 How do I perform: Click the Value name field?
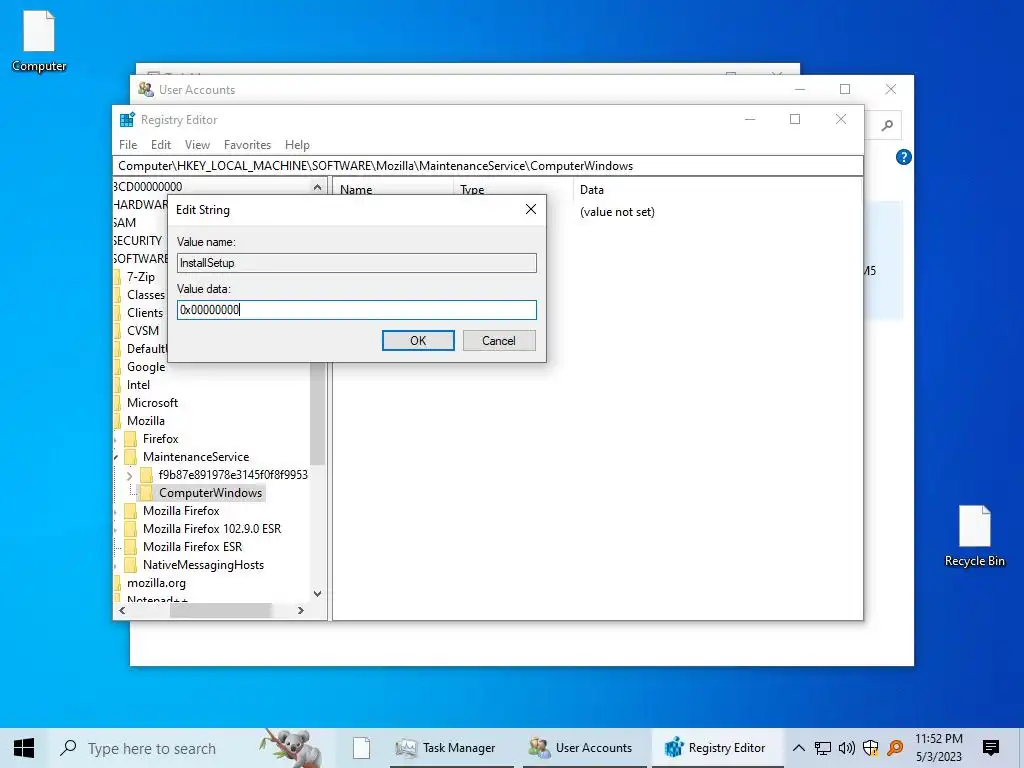click(357, 263)
